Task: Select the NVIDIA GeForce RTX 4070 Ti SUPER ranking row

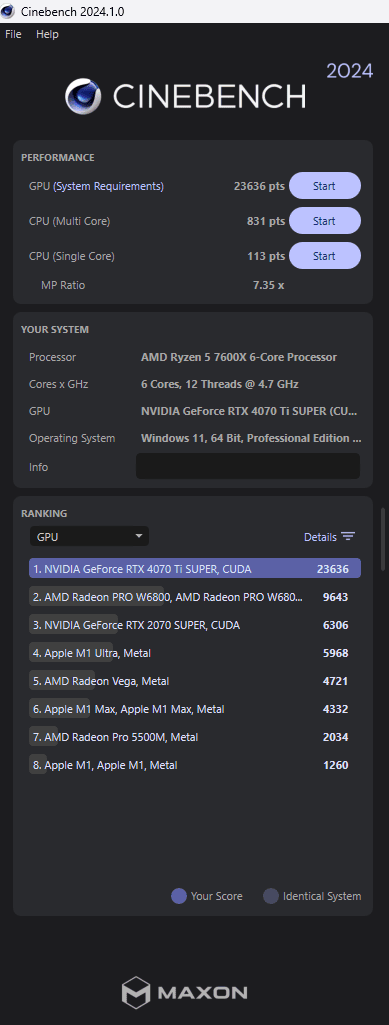Action: (x=195, y=569)
